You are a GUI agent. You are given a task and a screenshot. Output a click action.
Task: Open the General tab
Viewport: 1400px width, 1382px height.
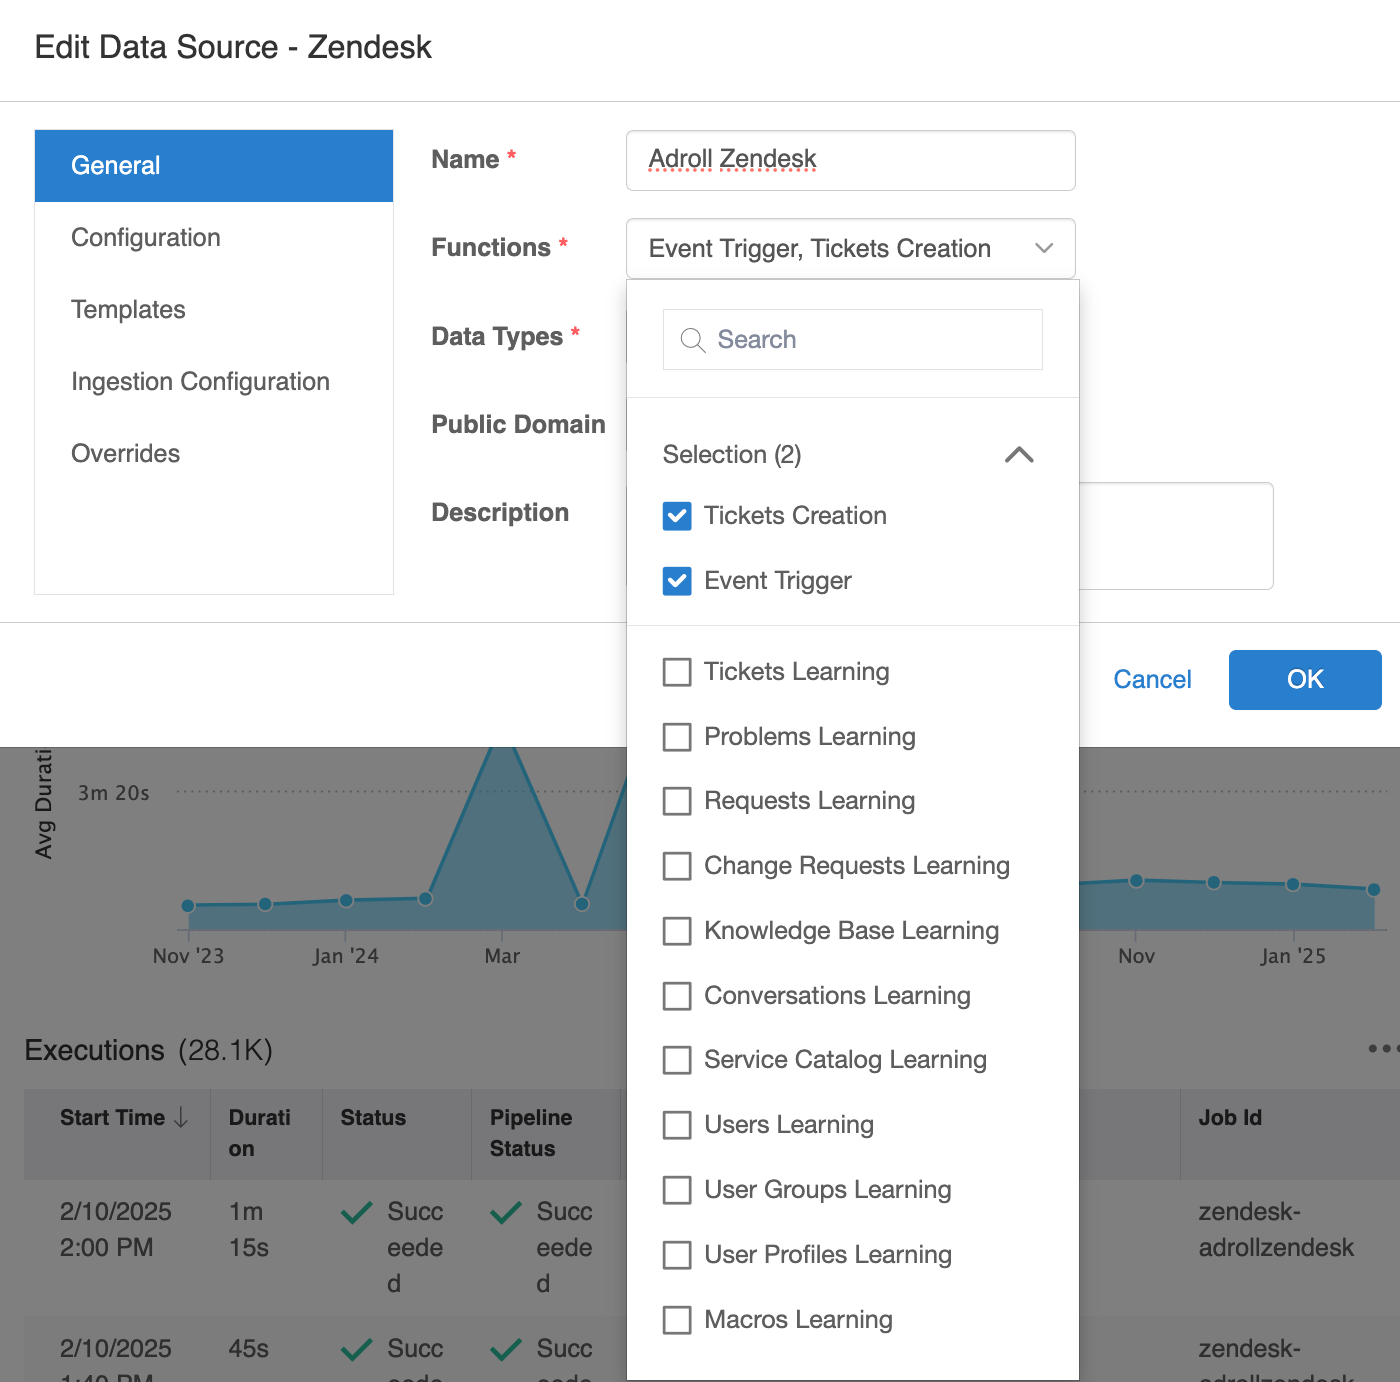click(214, 166)
